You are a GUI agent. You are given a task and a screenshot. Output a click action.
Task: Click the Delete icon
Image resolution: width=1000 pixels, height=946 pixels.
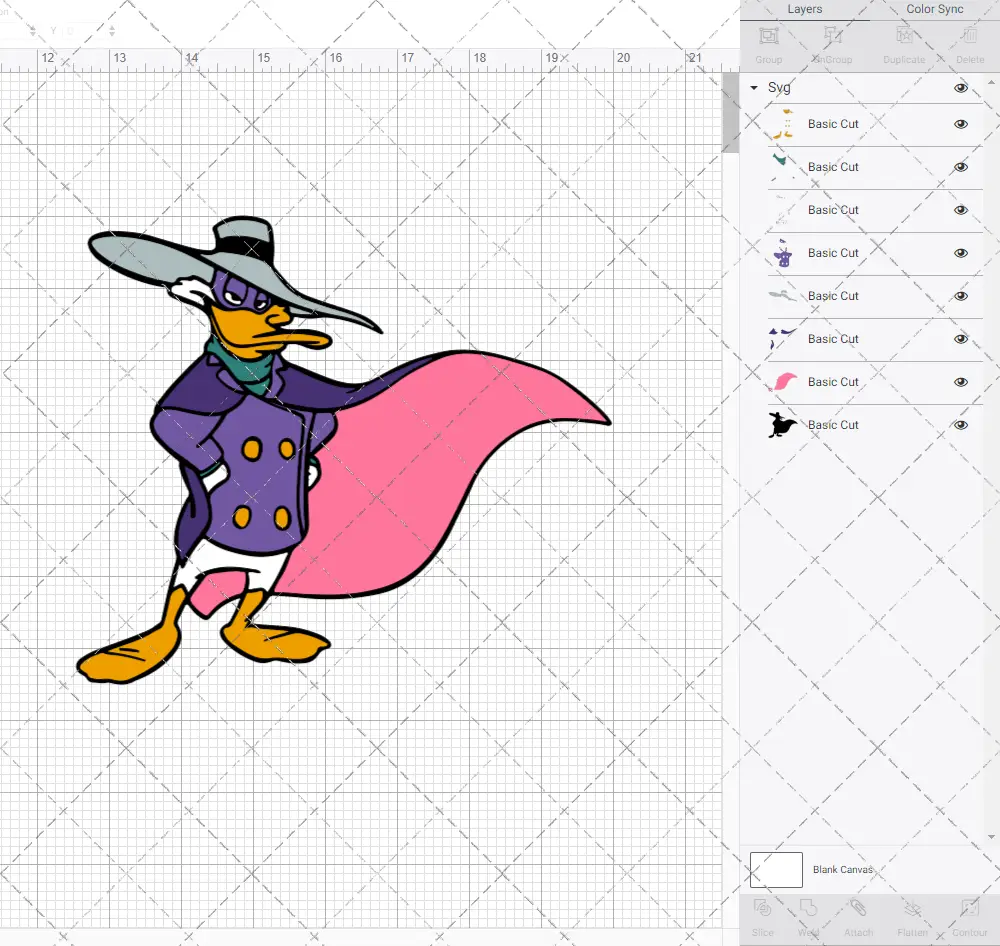[970, 36]
